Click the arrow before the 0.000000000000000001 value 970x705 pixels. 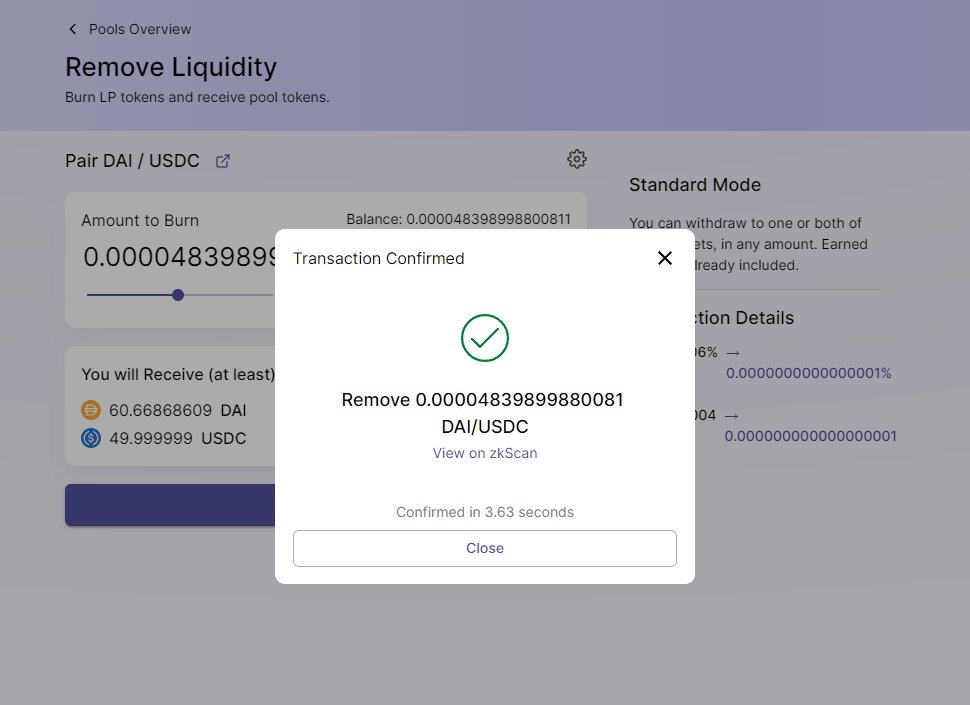733,415
